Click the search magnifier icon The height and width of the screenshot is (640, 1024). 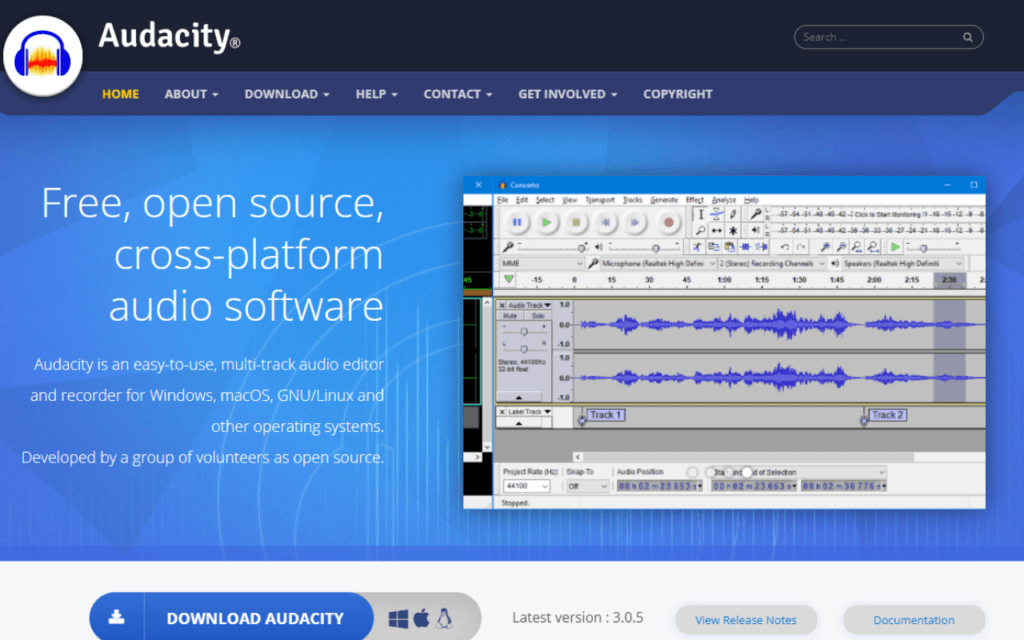point(968,37)
